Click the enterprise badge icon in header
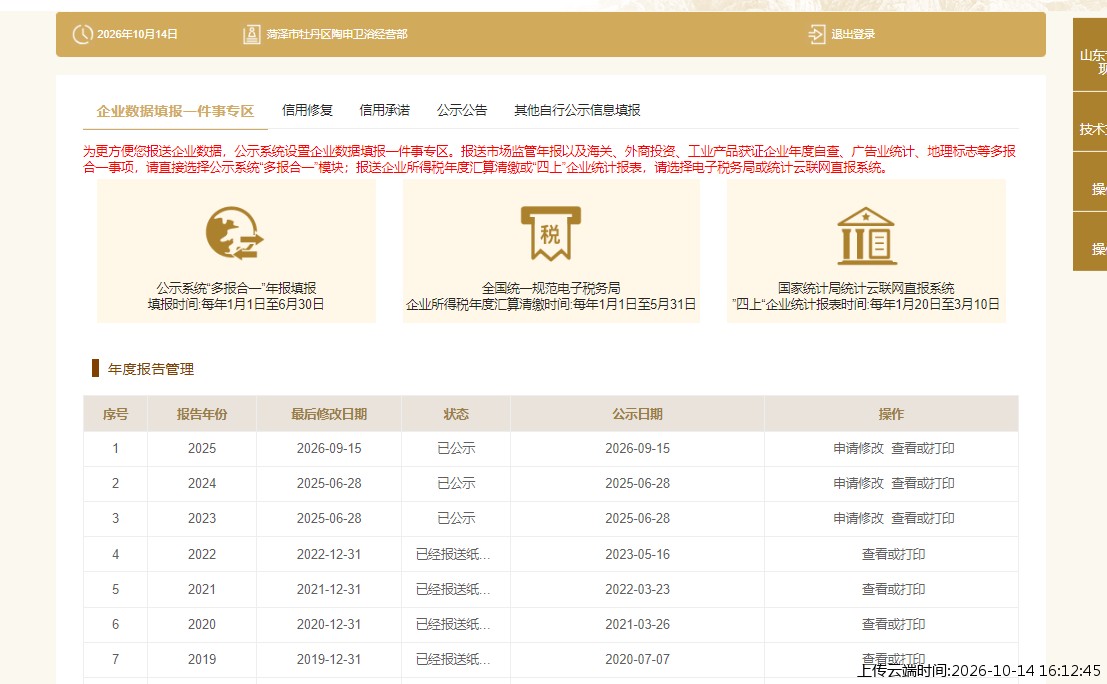The height and width of the screenshot is (684, 1107). [x=251, y=34]
